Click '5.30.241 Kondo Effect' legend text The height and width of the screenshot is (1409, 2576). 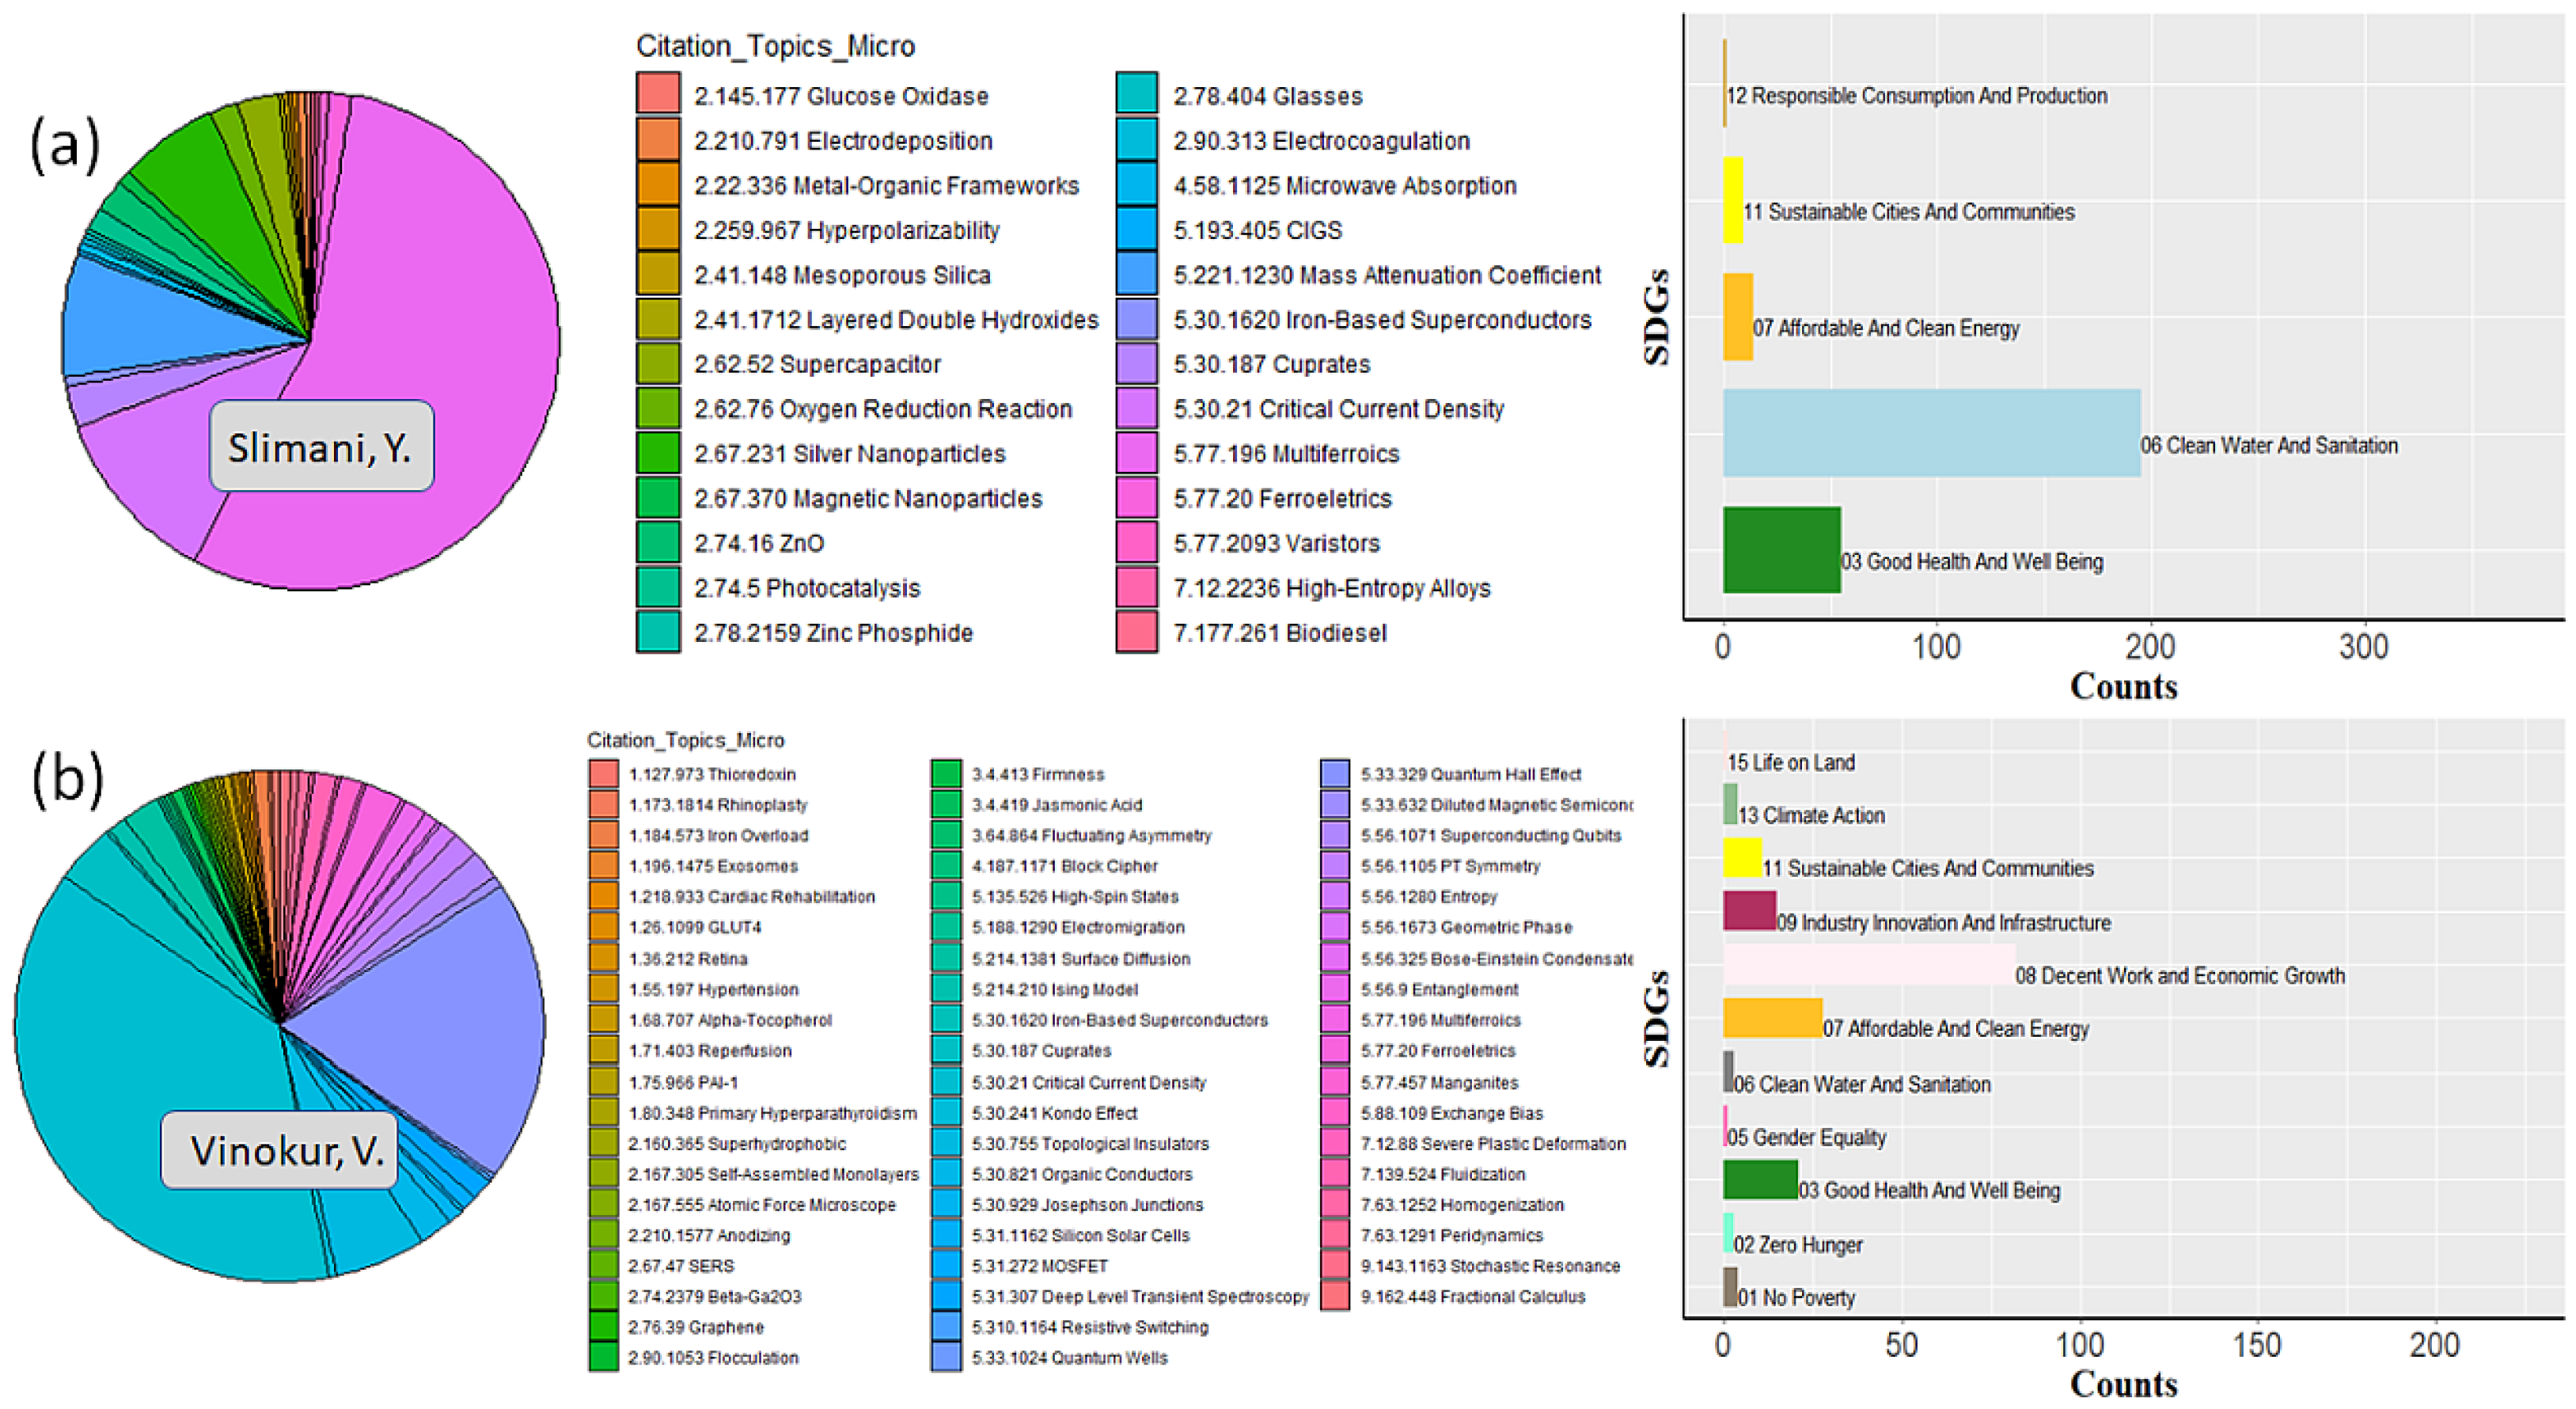pyautogui.click(x=1054, y=1113)
